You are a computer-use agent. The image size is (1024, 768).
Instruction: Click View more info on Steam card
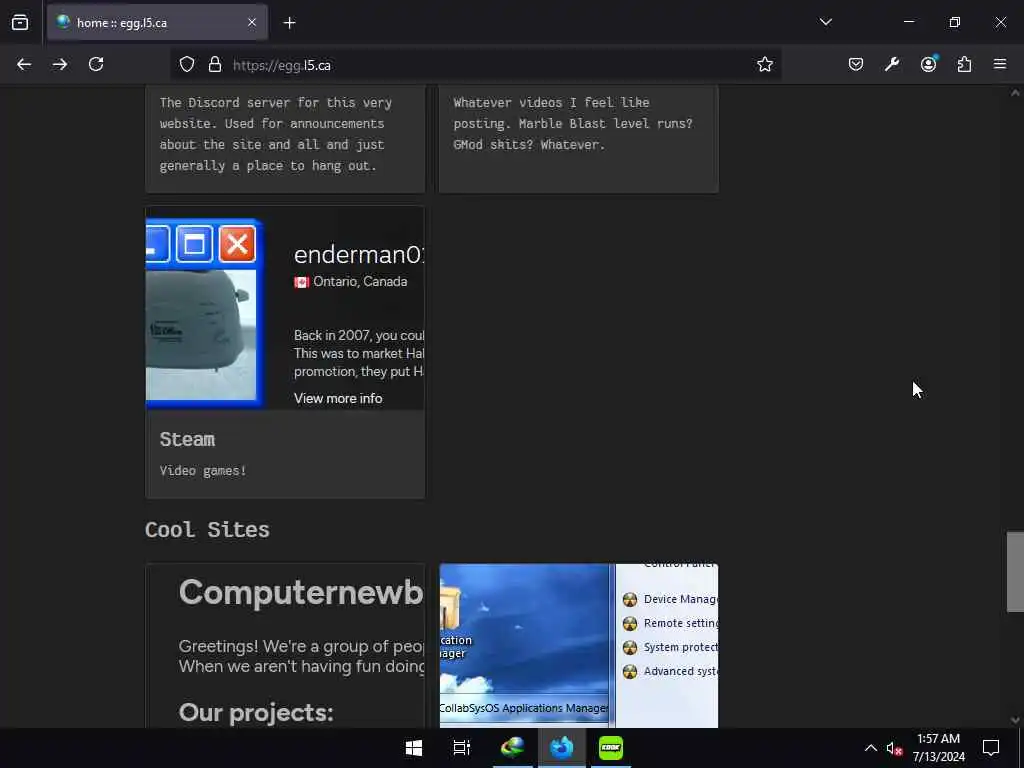tap(338, 398)
